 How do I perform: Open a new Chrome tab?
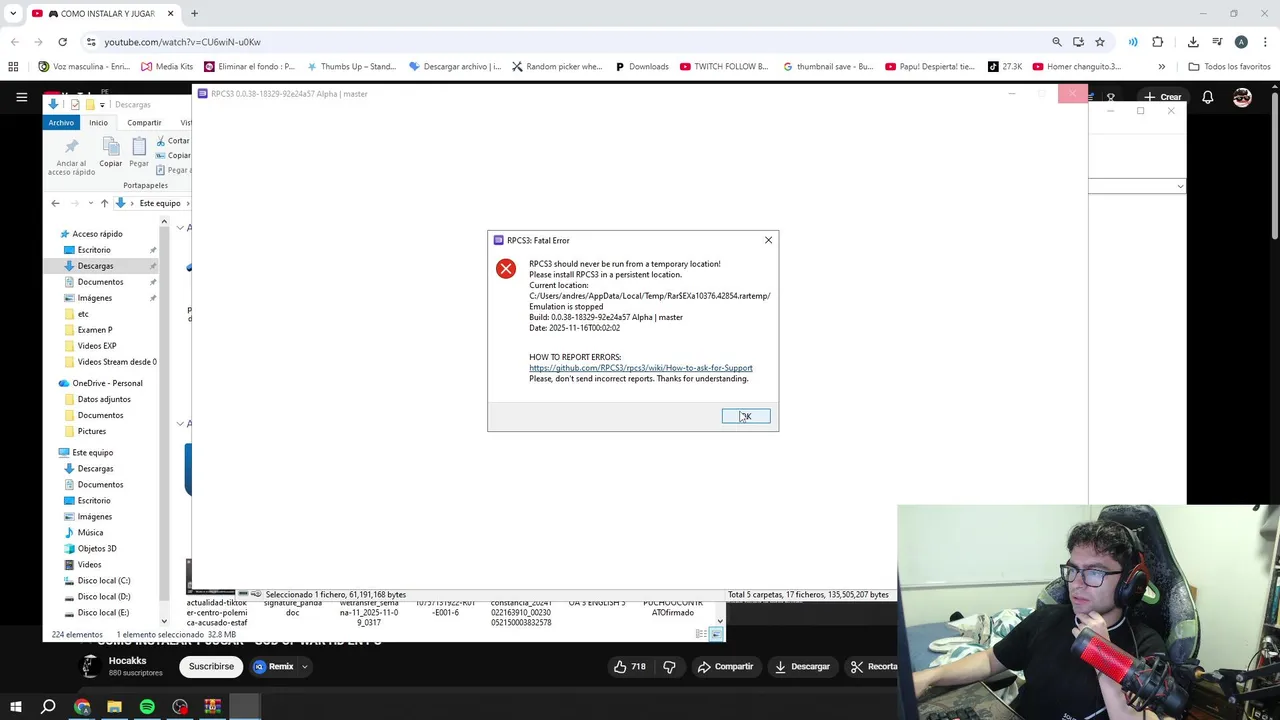(194, 13)
